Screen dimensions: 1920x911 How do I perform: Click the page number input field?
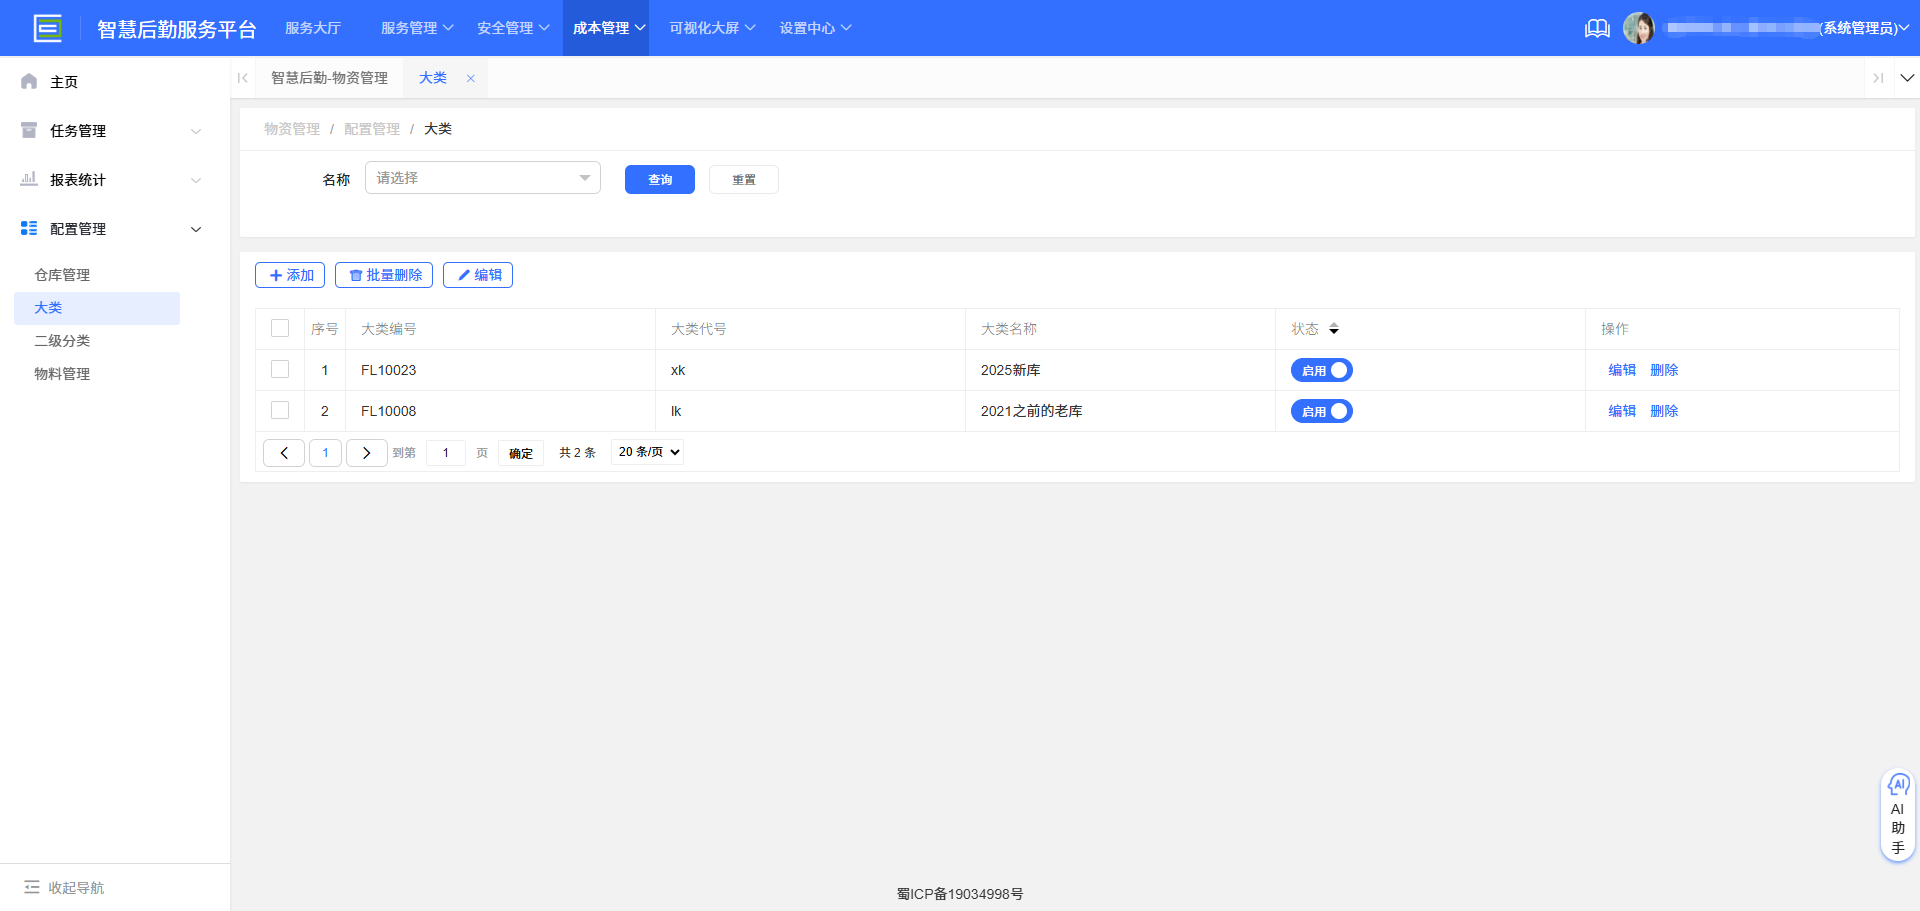pyautogui.click(x=445, y=452)
